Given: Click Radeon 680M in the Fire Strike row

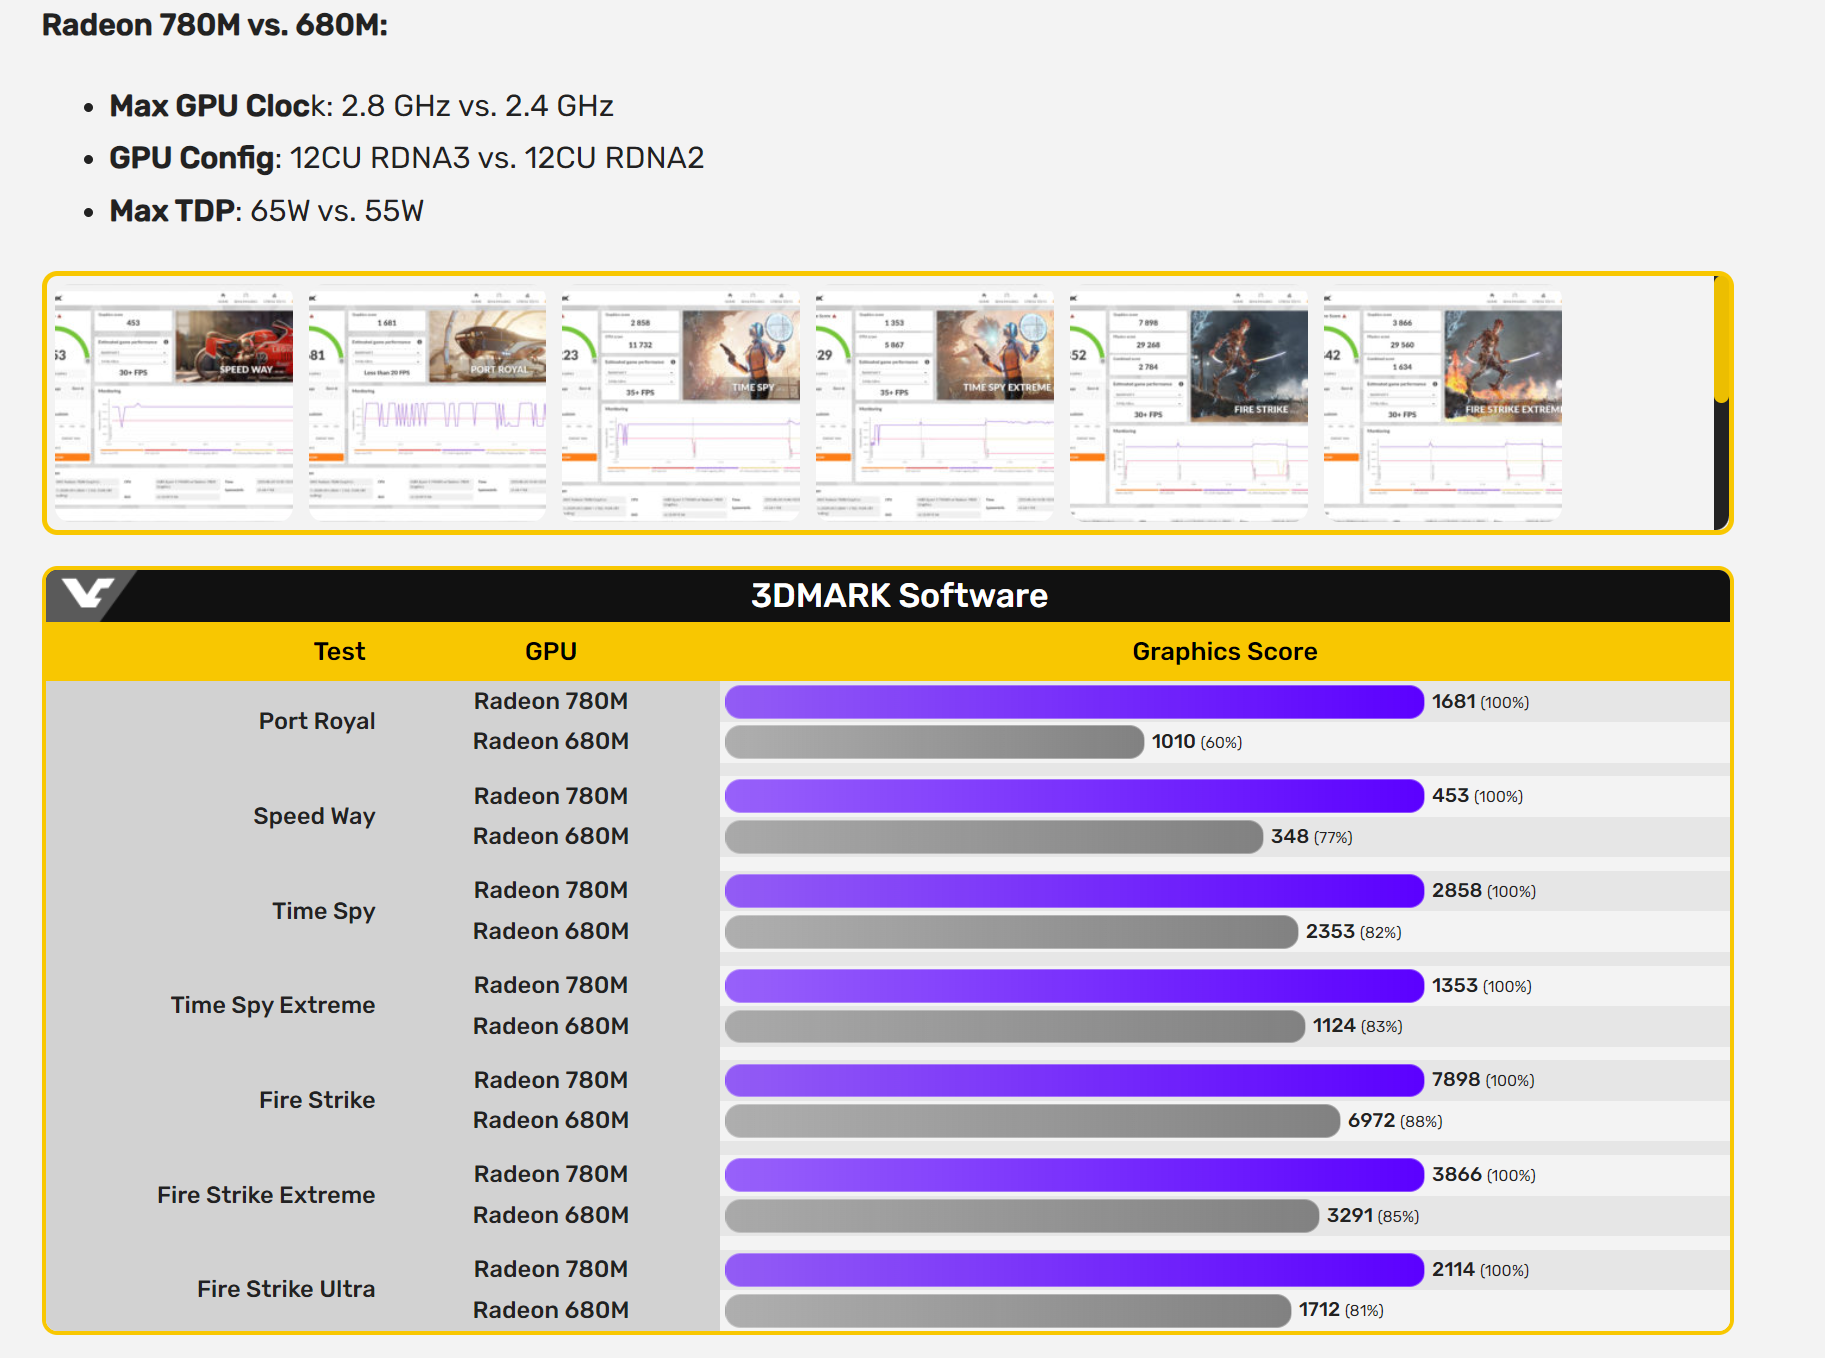Looking at the screenshot, I should pos(551,1120).
